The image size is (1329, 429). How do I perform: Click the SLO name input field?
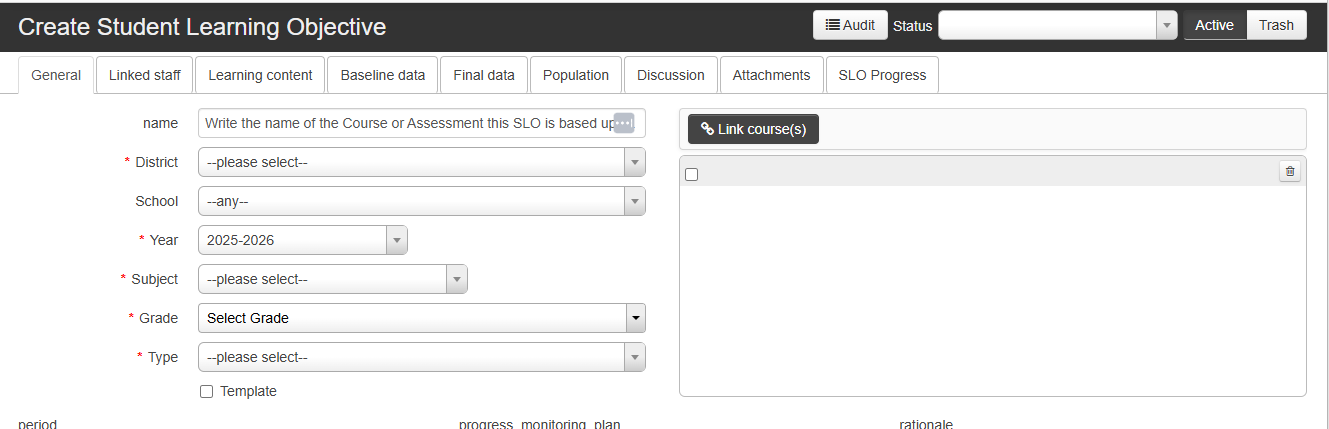tap(421, 123)
